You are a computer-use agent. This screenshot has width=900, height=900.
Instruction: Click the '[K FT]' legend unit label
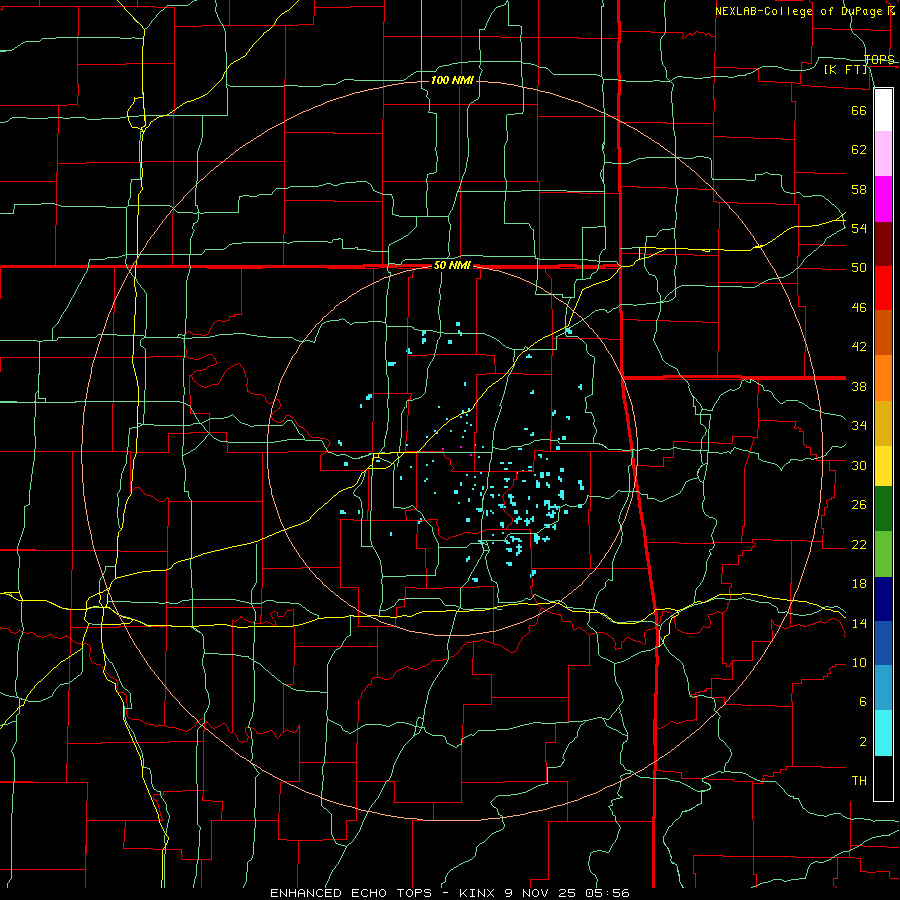[x=845, y=69]
